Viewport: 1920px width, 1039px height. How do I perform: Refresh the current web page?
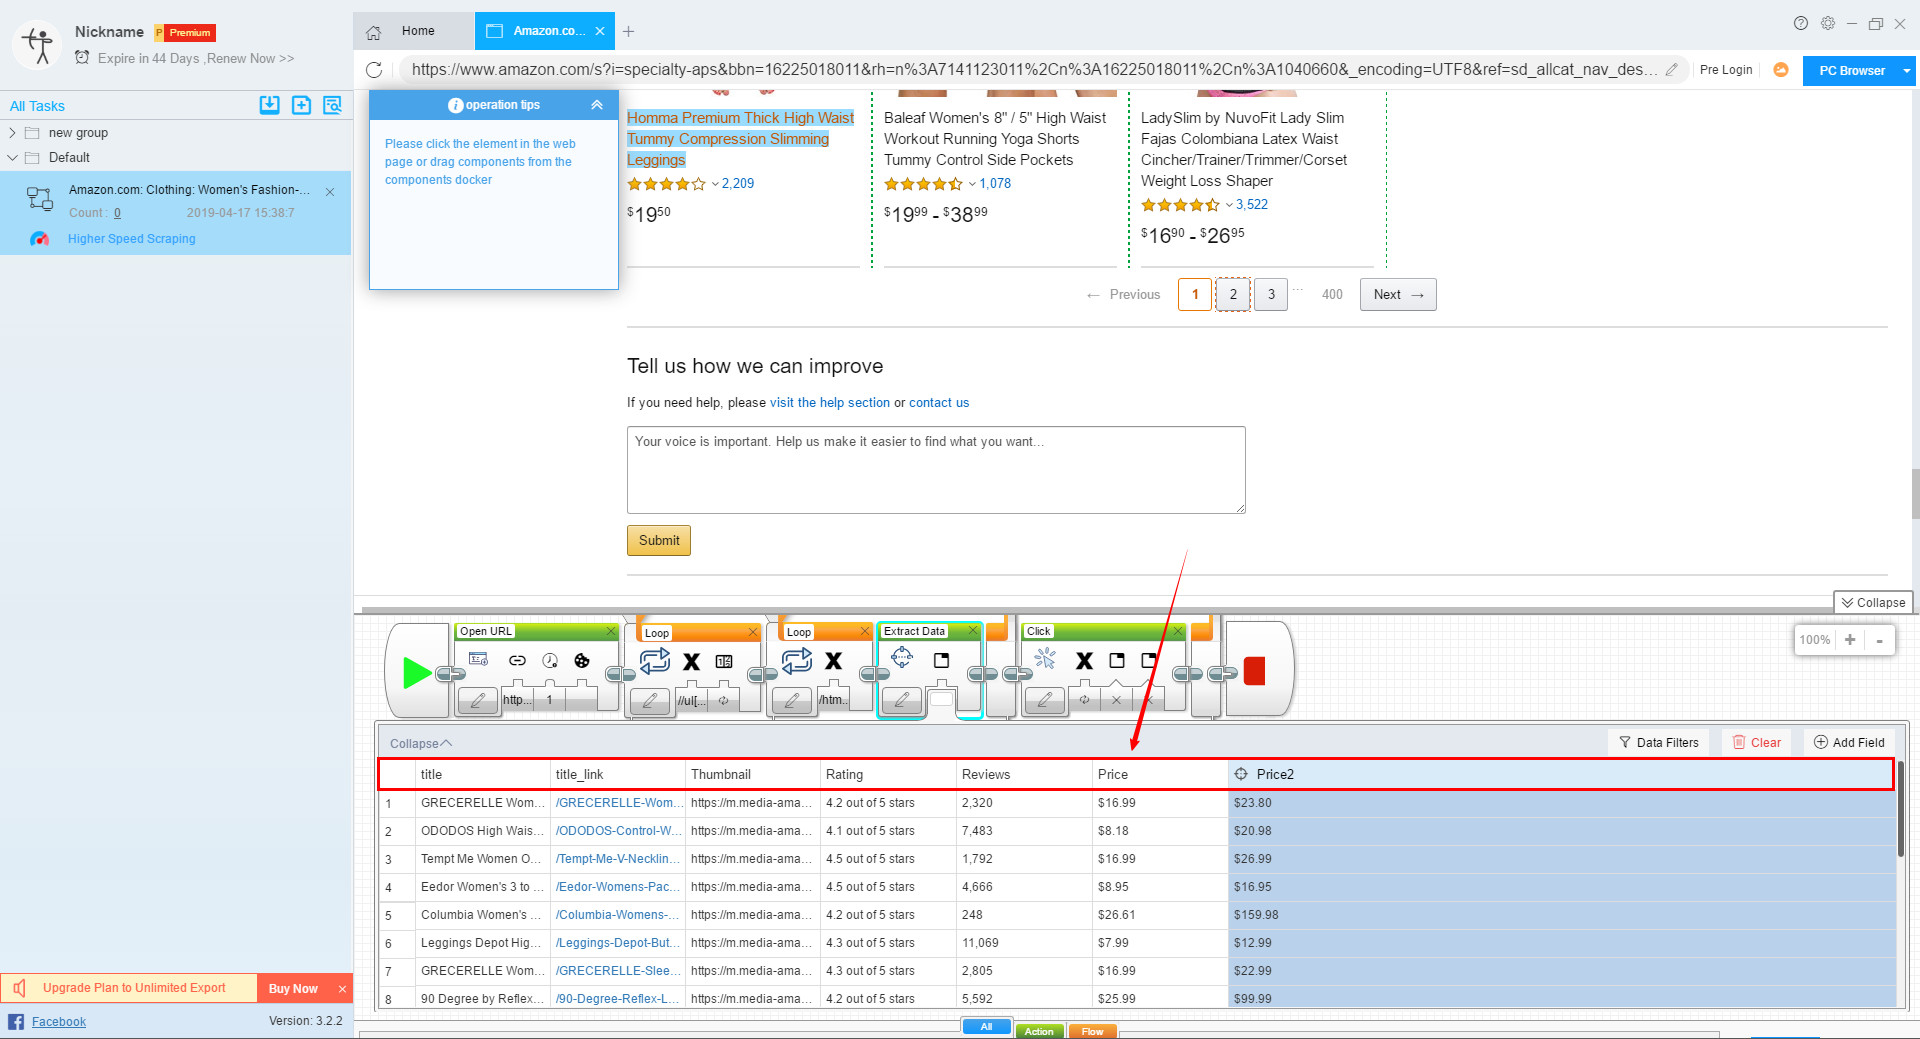click(374, 70)
